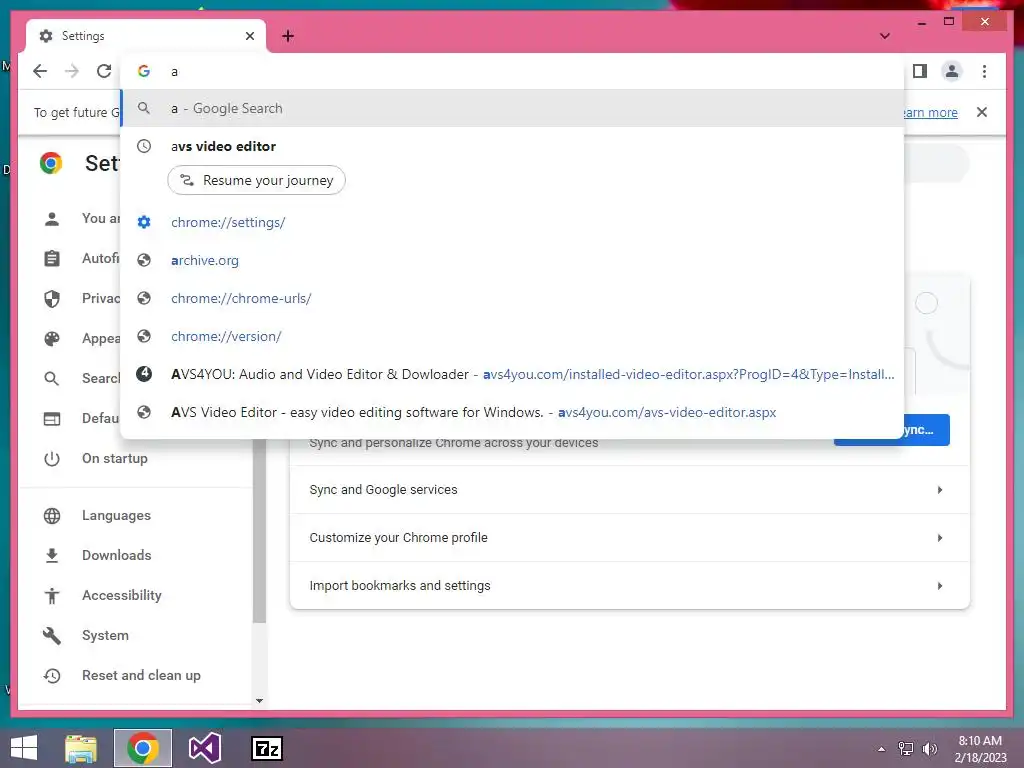
Task: Click the Downloads arrow icon
Action: pos(52,555)
